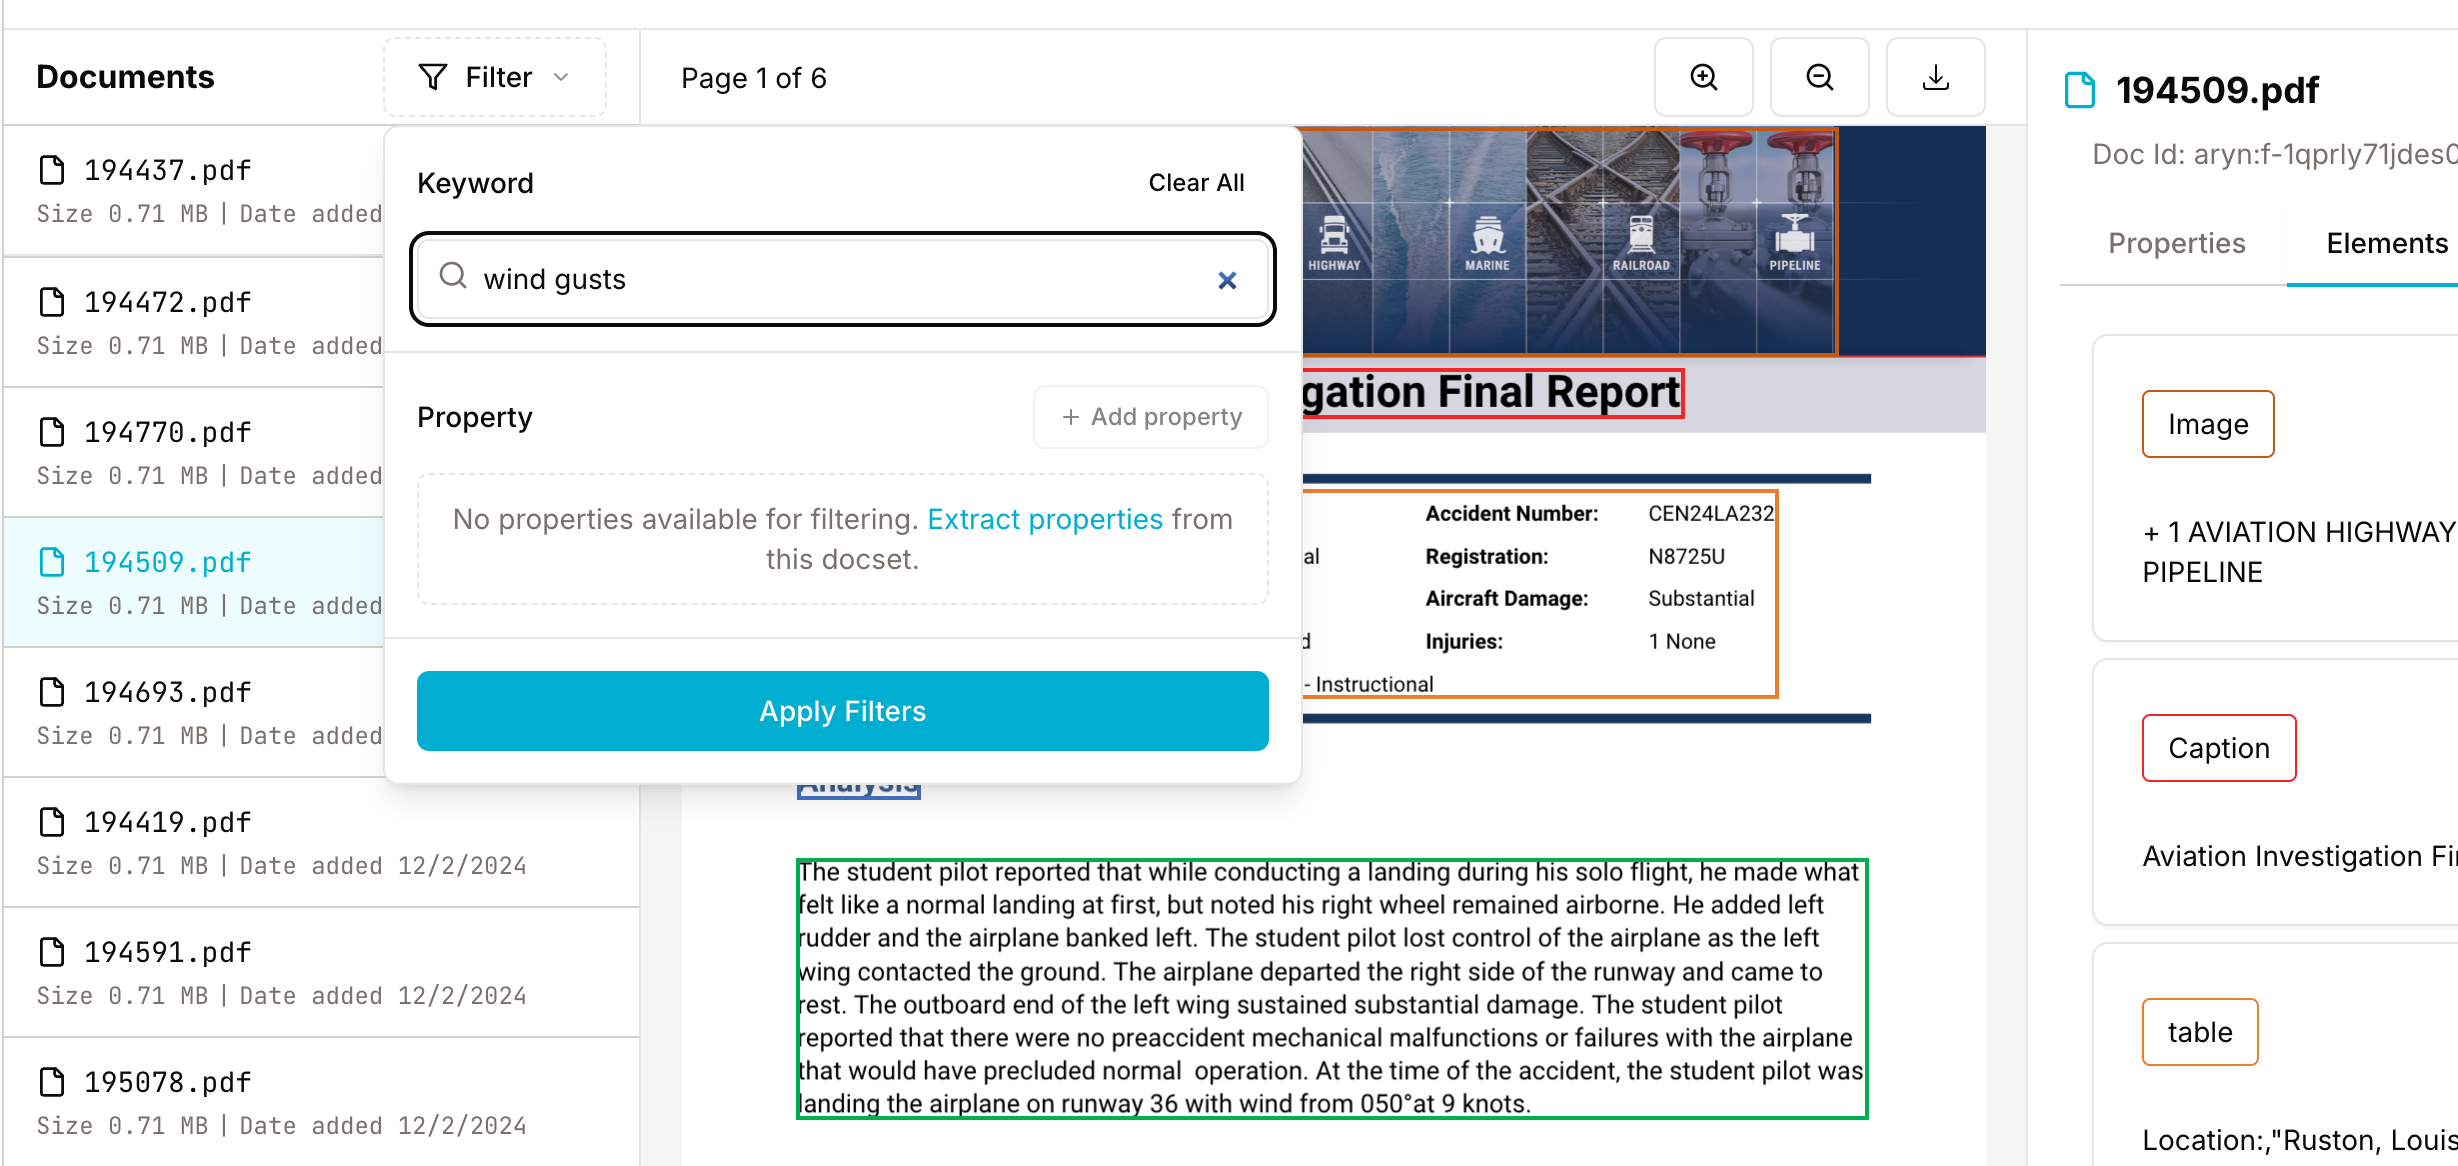Open the Extract properties link
This screenshot has height=1166, width=2458.
(1045, 519)
